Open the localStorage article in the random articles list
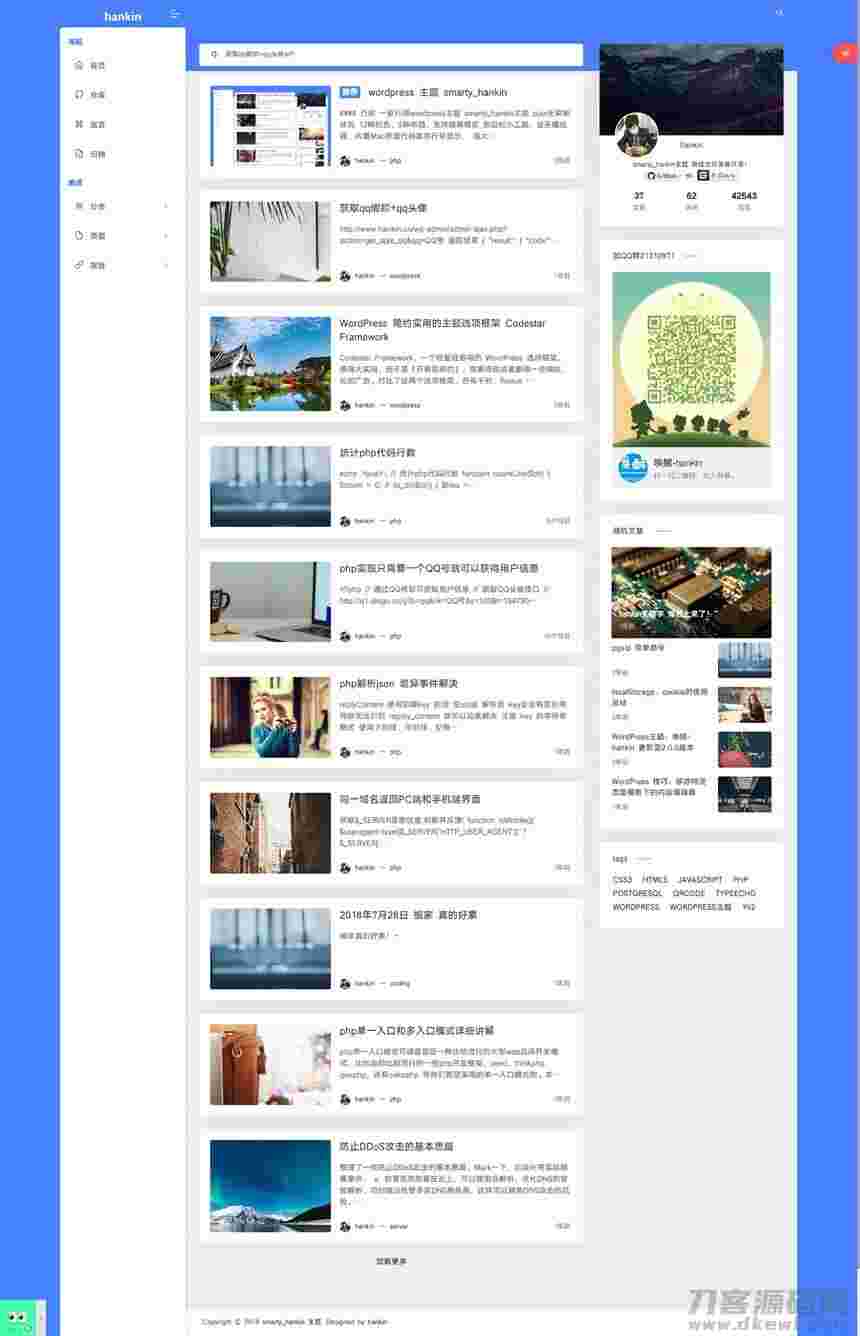This screenshot has height=1336, width=860. [660, 696]
